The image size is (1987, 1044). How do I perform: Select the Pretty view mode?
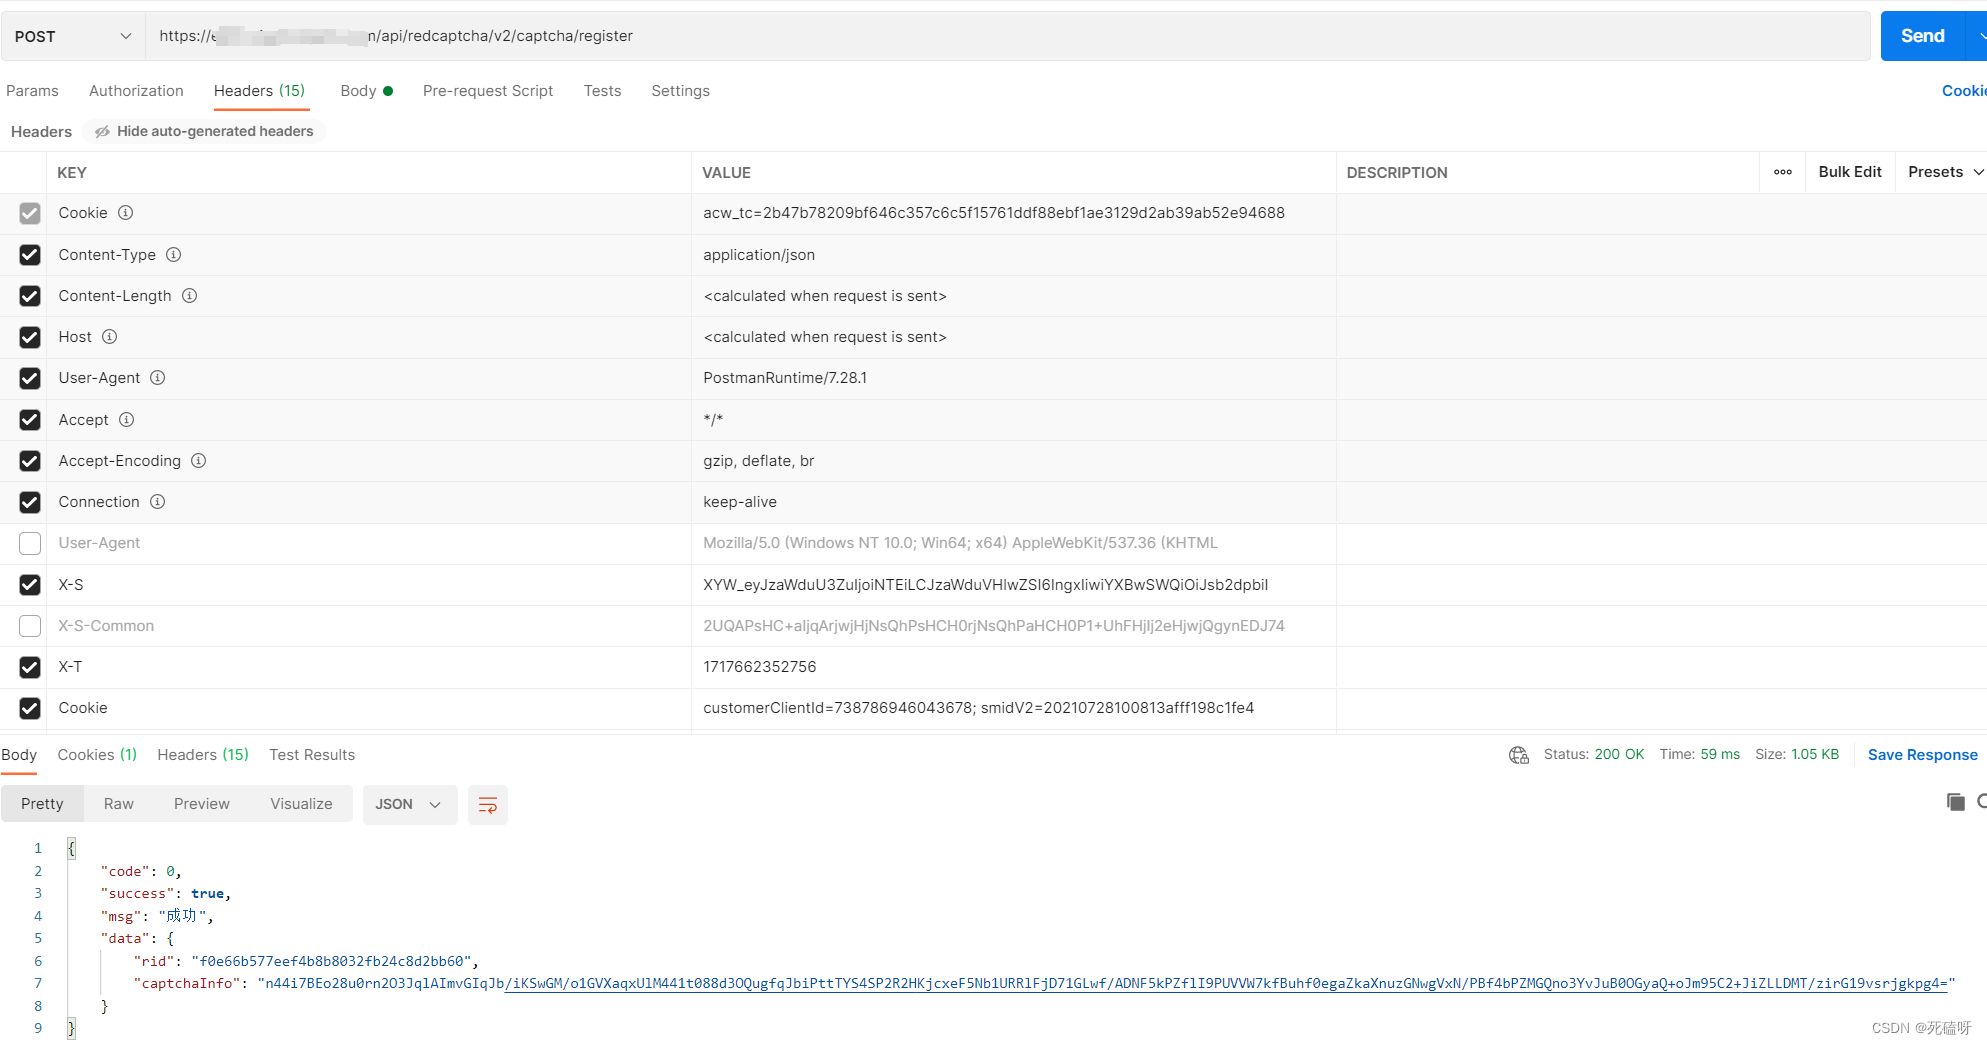[42, 804]
